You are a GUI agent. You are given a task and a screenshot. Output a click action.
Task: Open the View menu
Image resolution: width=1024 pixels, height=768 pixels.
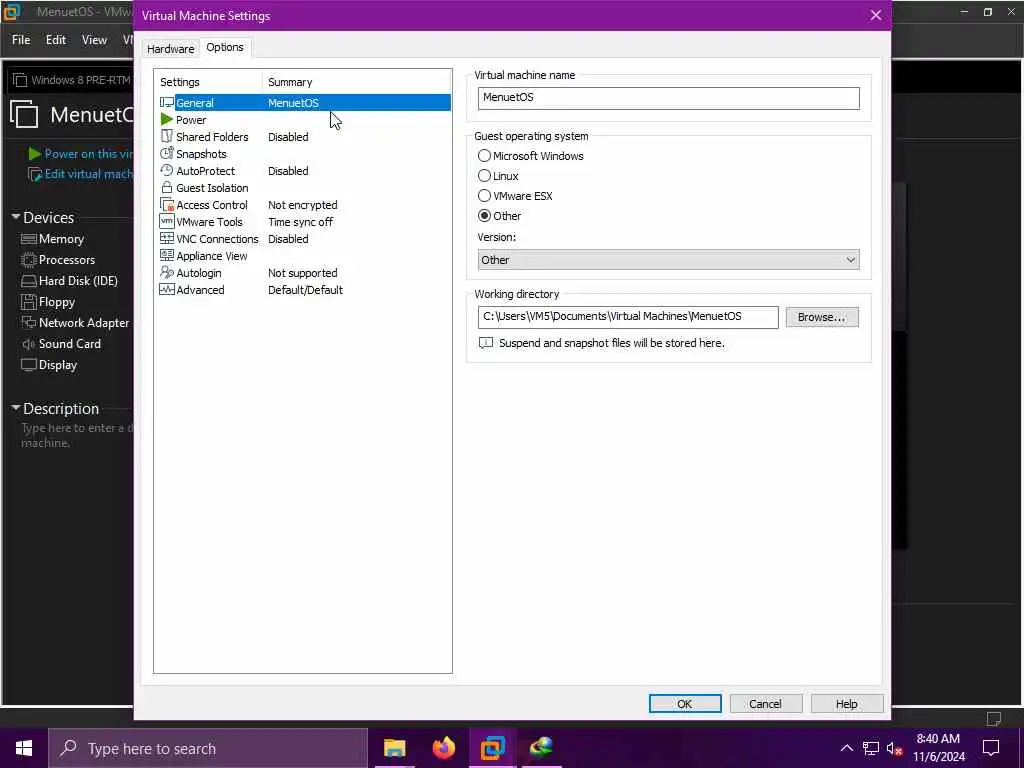click(94, 40)
